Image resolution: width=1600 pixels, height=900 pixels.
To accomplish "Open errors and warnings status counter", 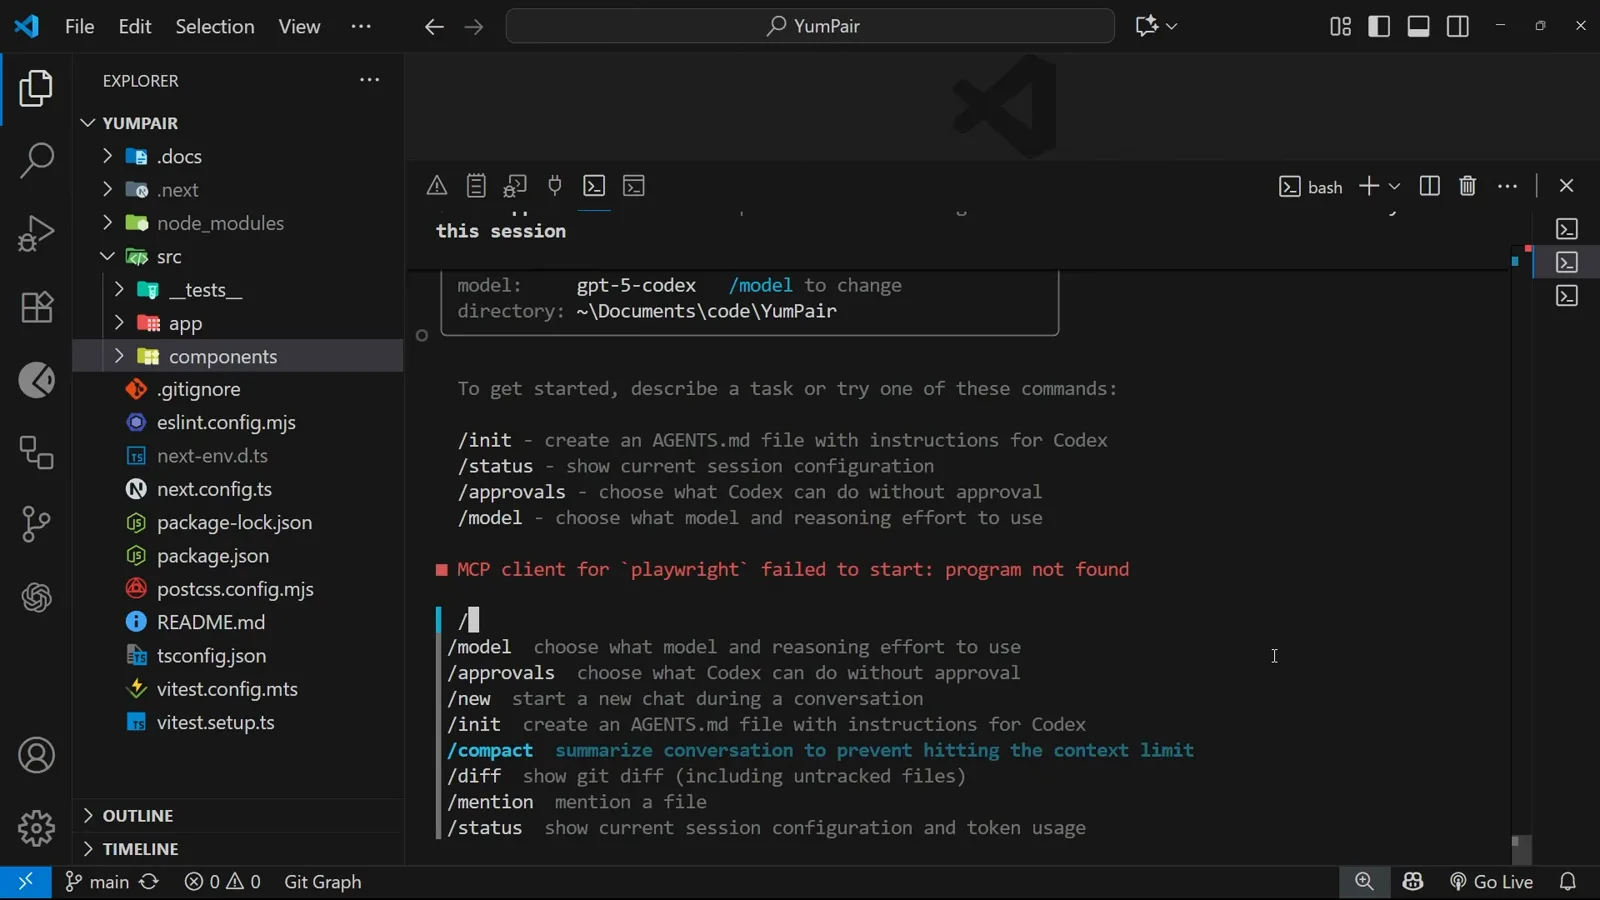I will click(x=222, y=882).
